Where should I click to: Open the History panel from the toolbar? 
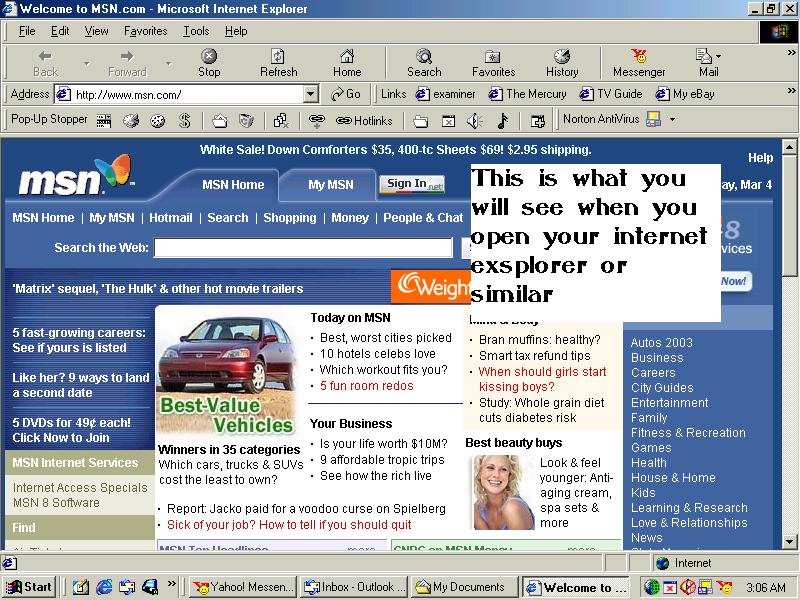[562, 63]
